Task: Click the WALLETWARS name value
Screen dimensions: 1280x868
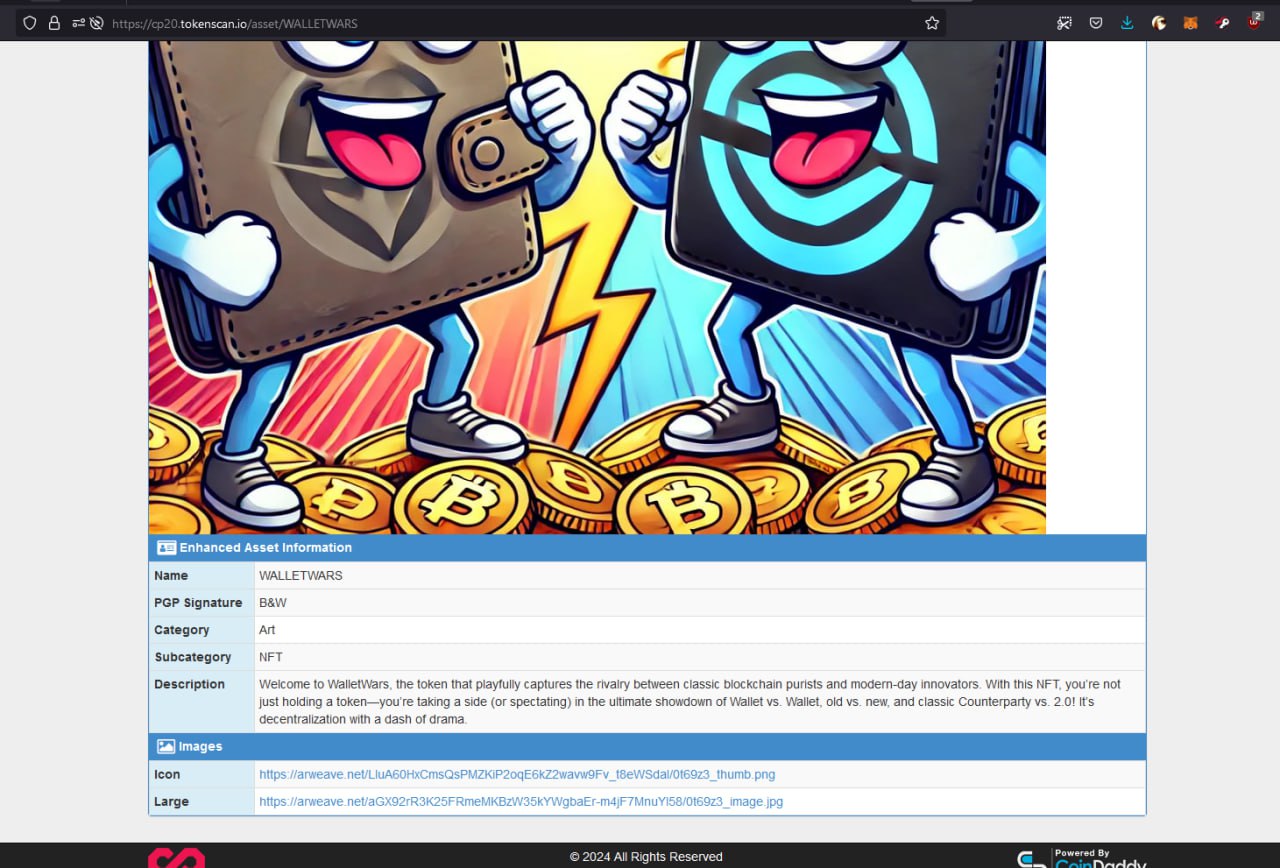Action: [x=301, y=576]
